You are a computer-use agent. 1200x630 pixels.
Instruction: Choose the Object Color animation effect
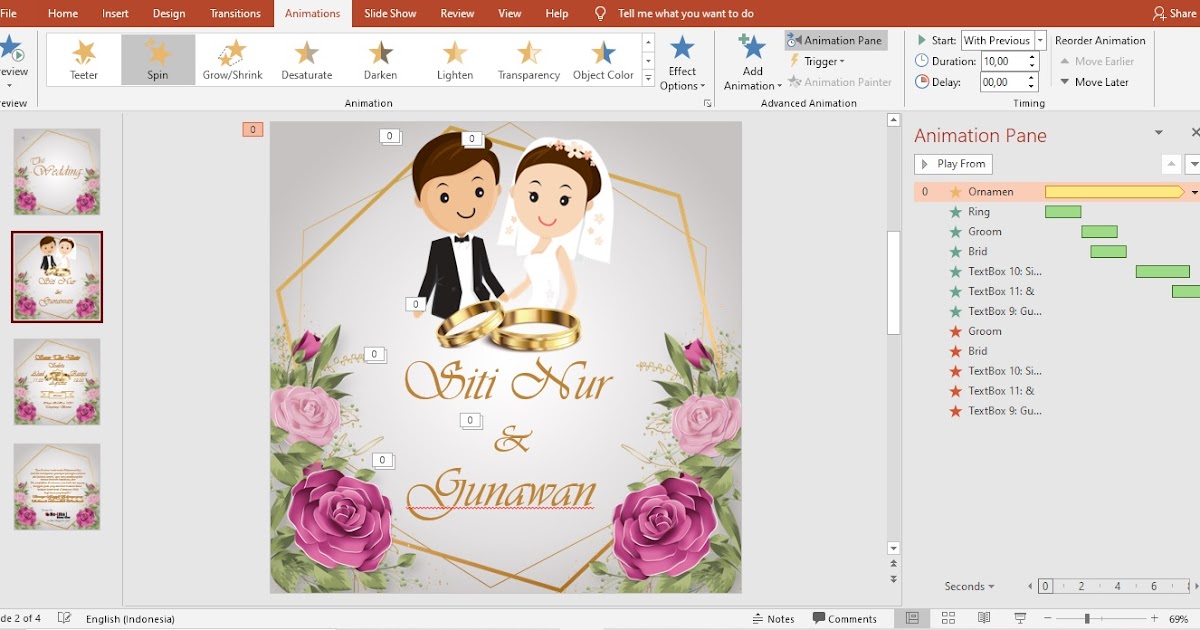pos(603,59)
